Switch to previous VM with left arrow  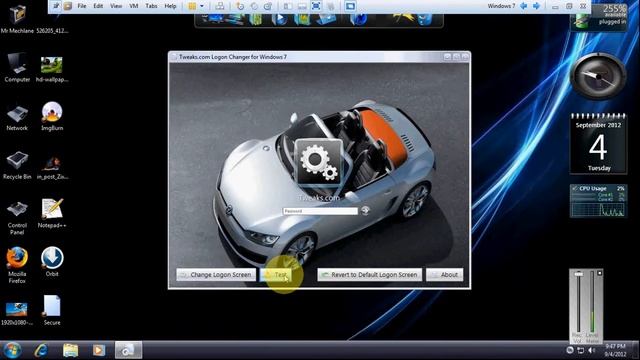(524, 6)
